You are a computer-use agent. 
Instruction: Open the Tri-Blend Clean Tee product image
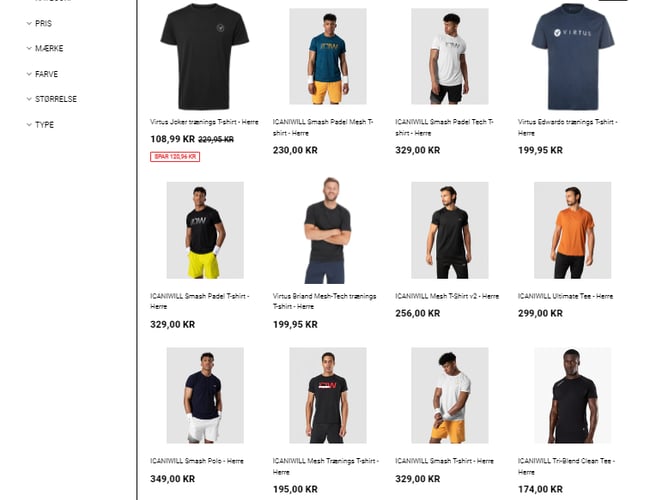point(572,396)
